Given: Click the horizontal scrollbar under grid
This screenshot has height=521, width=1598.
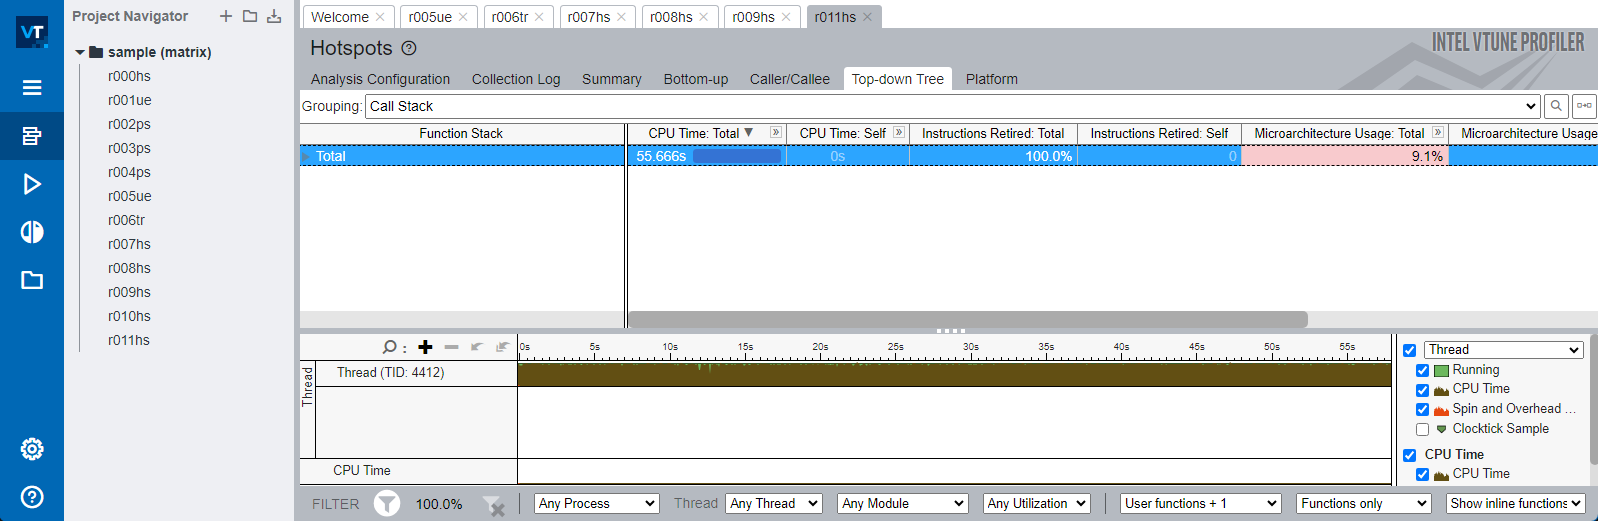Looking at the screenshot, I should pos(967,319).
